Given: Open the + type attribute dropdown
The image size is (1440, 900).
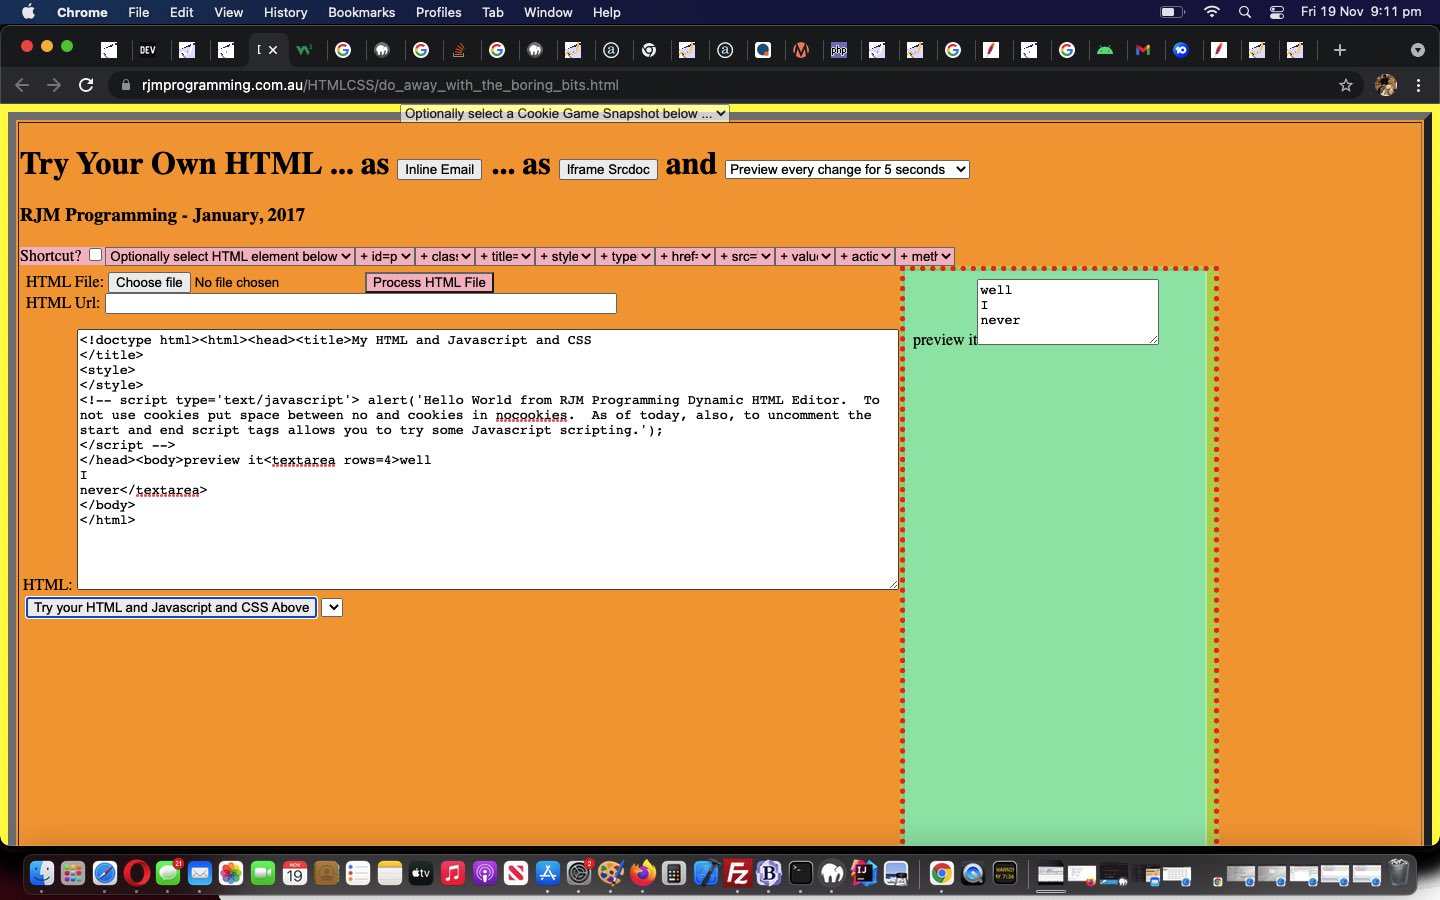Looking at the screenshot, I should (624, 257).
